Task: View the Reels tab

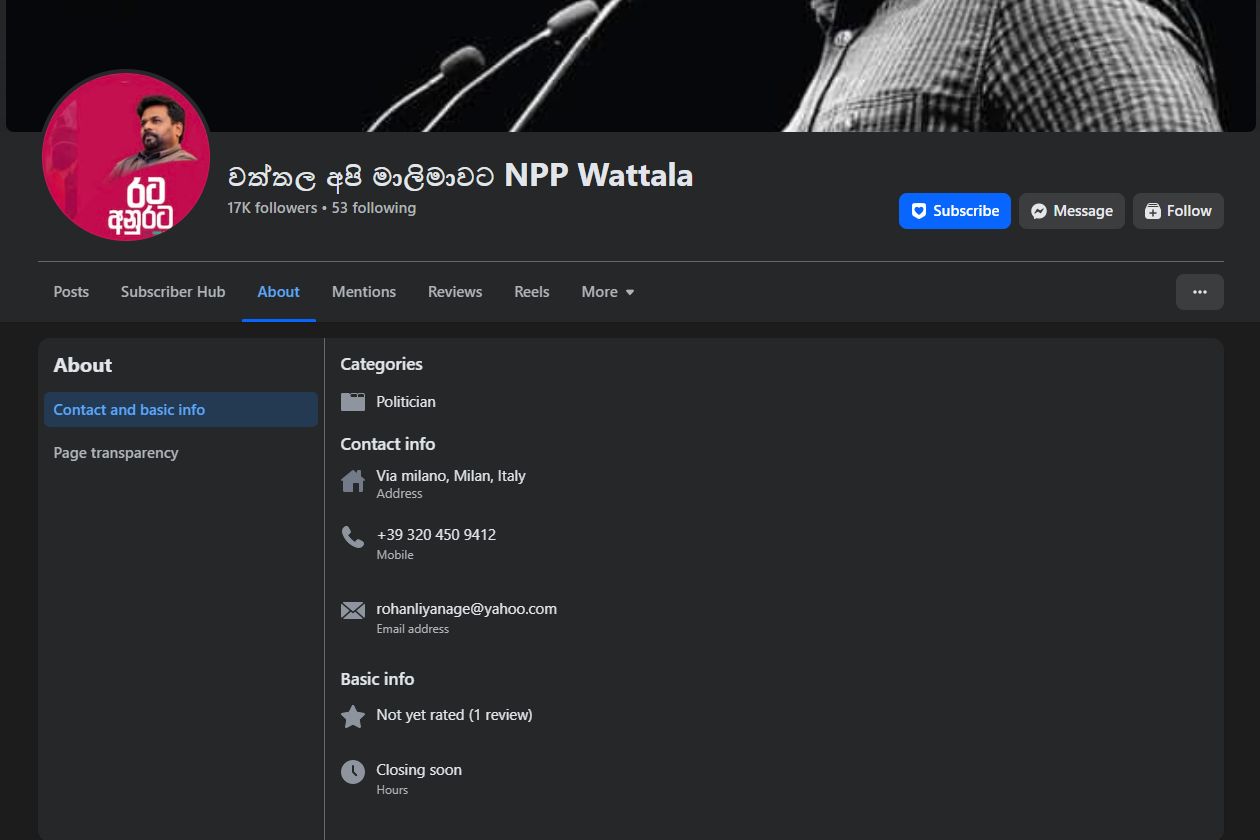Action: [532, 292]
